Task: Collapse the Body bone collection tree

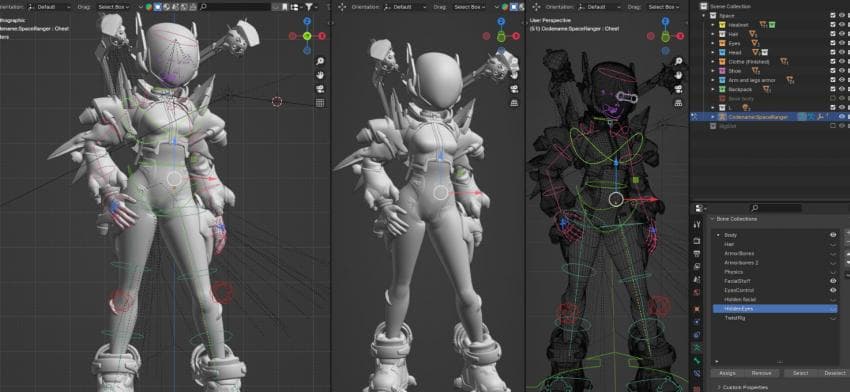Action: coord(718,235)
